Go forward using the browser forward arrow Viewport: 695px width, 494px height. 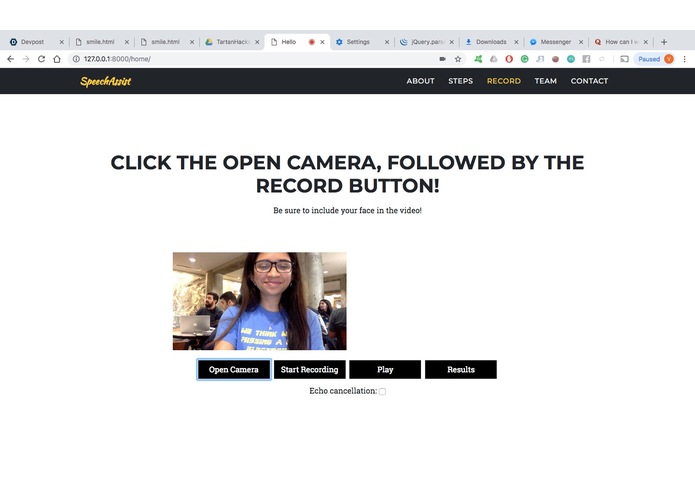[26, 59]
